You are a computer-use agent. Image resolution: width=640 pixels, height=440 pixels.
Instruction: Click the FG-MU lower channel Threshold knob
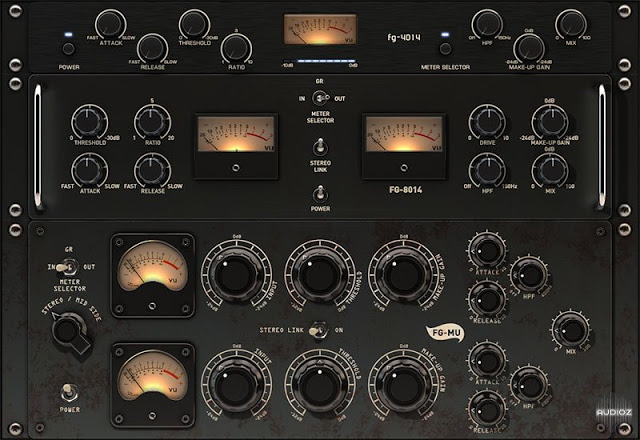pos(320,384)
